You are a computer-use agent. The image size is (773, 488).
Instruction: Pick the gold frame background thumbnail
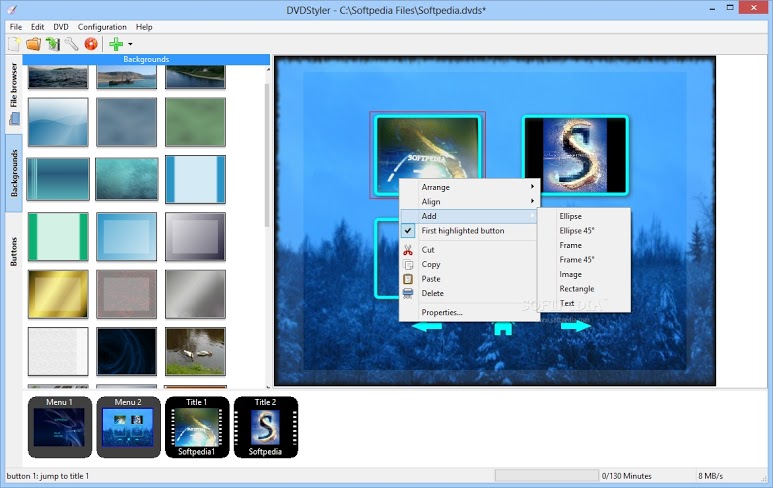click(x=58, y=294)
